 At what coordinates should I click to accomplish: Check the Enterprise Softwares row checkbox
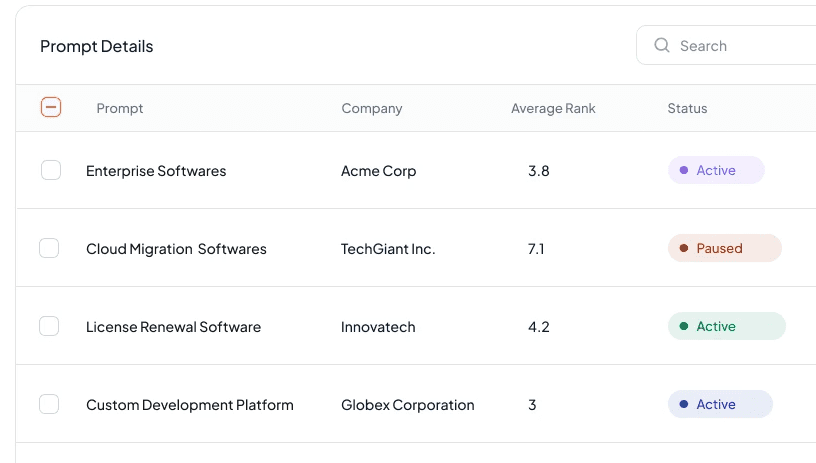(51, 170)
